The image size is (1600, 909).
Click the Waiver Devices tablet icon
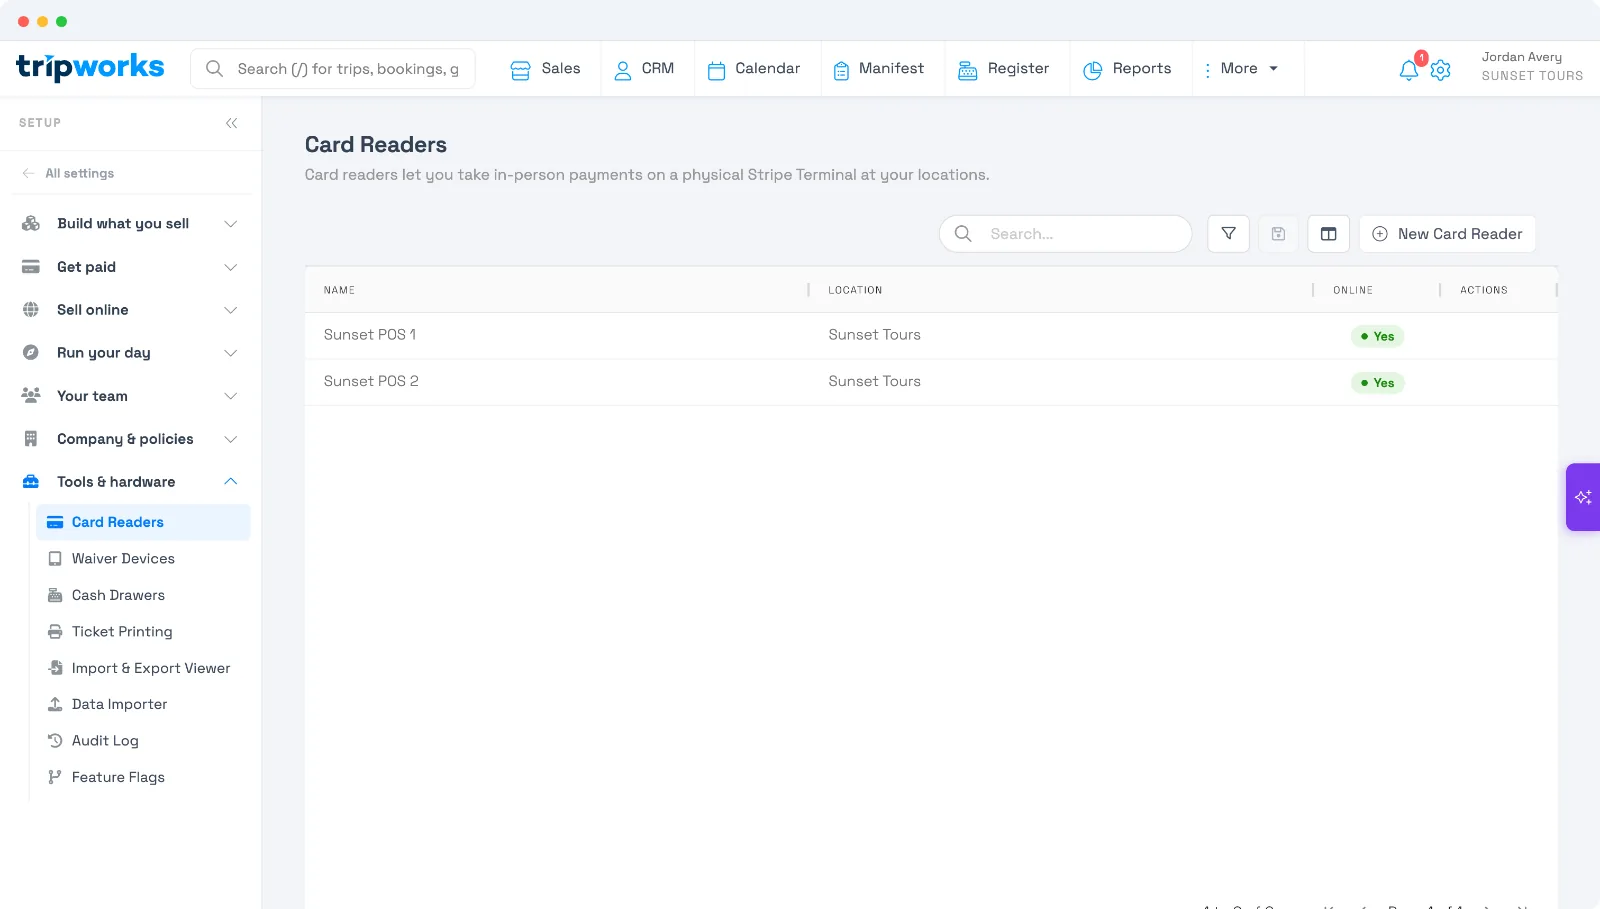click(55, 559)
